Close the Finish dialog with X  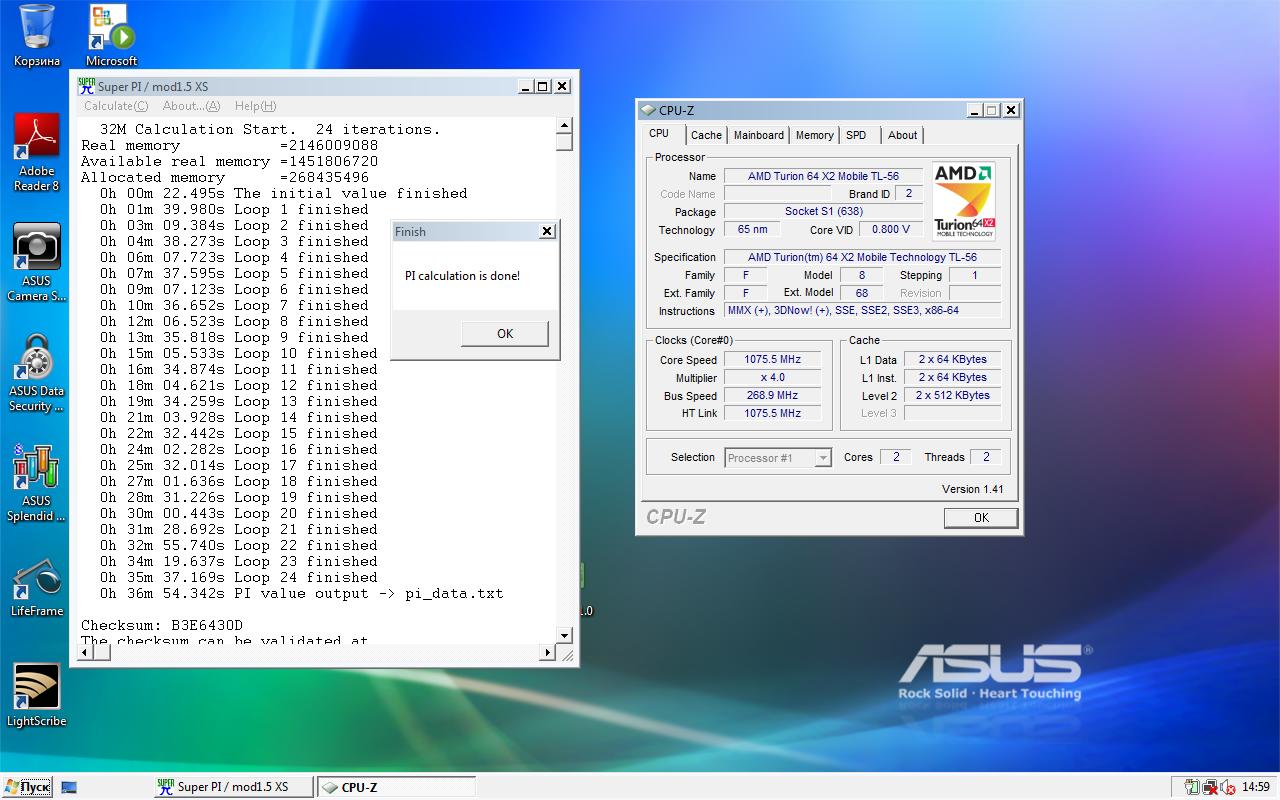click(547, 231)
